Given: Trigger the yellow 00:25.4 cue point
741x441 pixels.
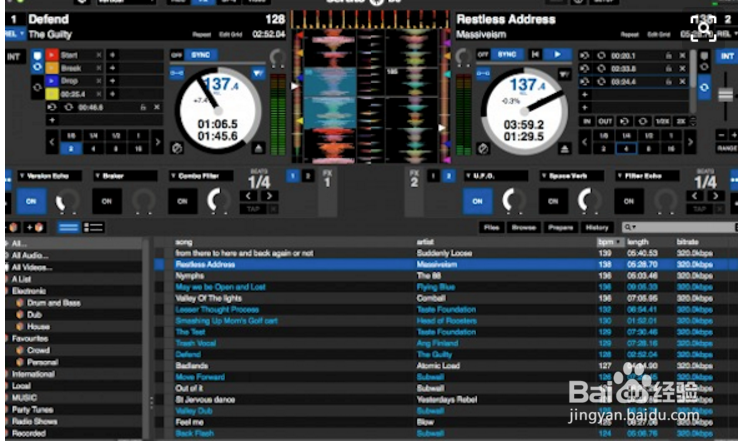Looking at the screenshot, I should tap(52, 94).
